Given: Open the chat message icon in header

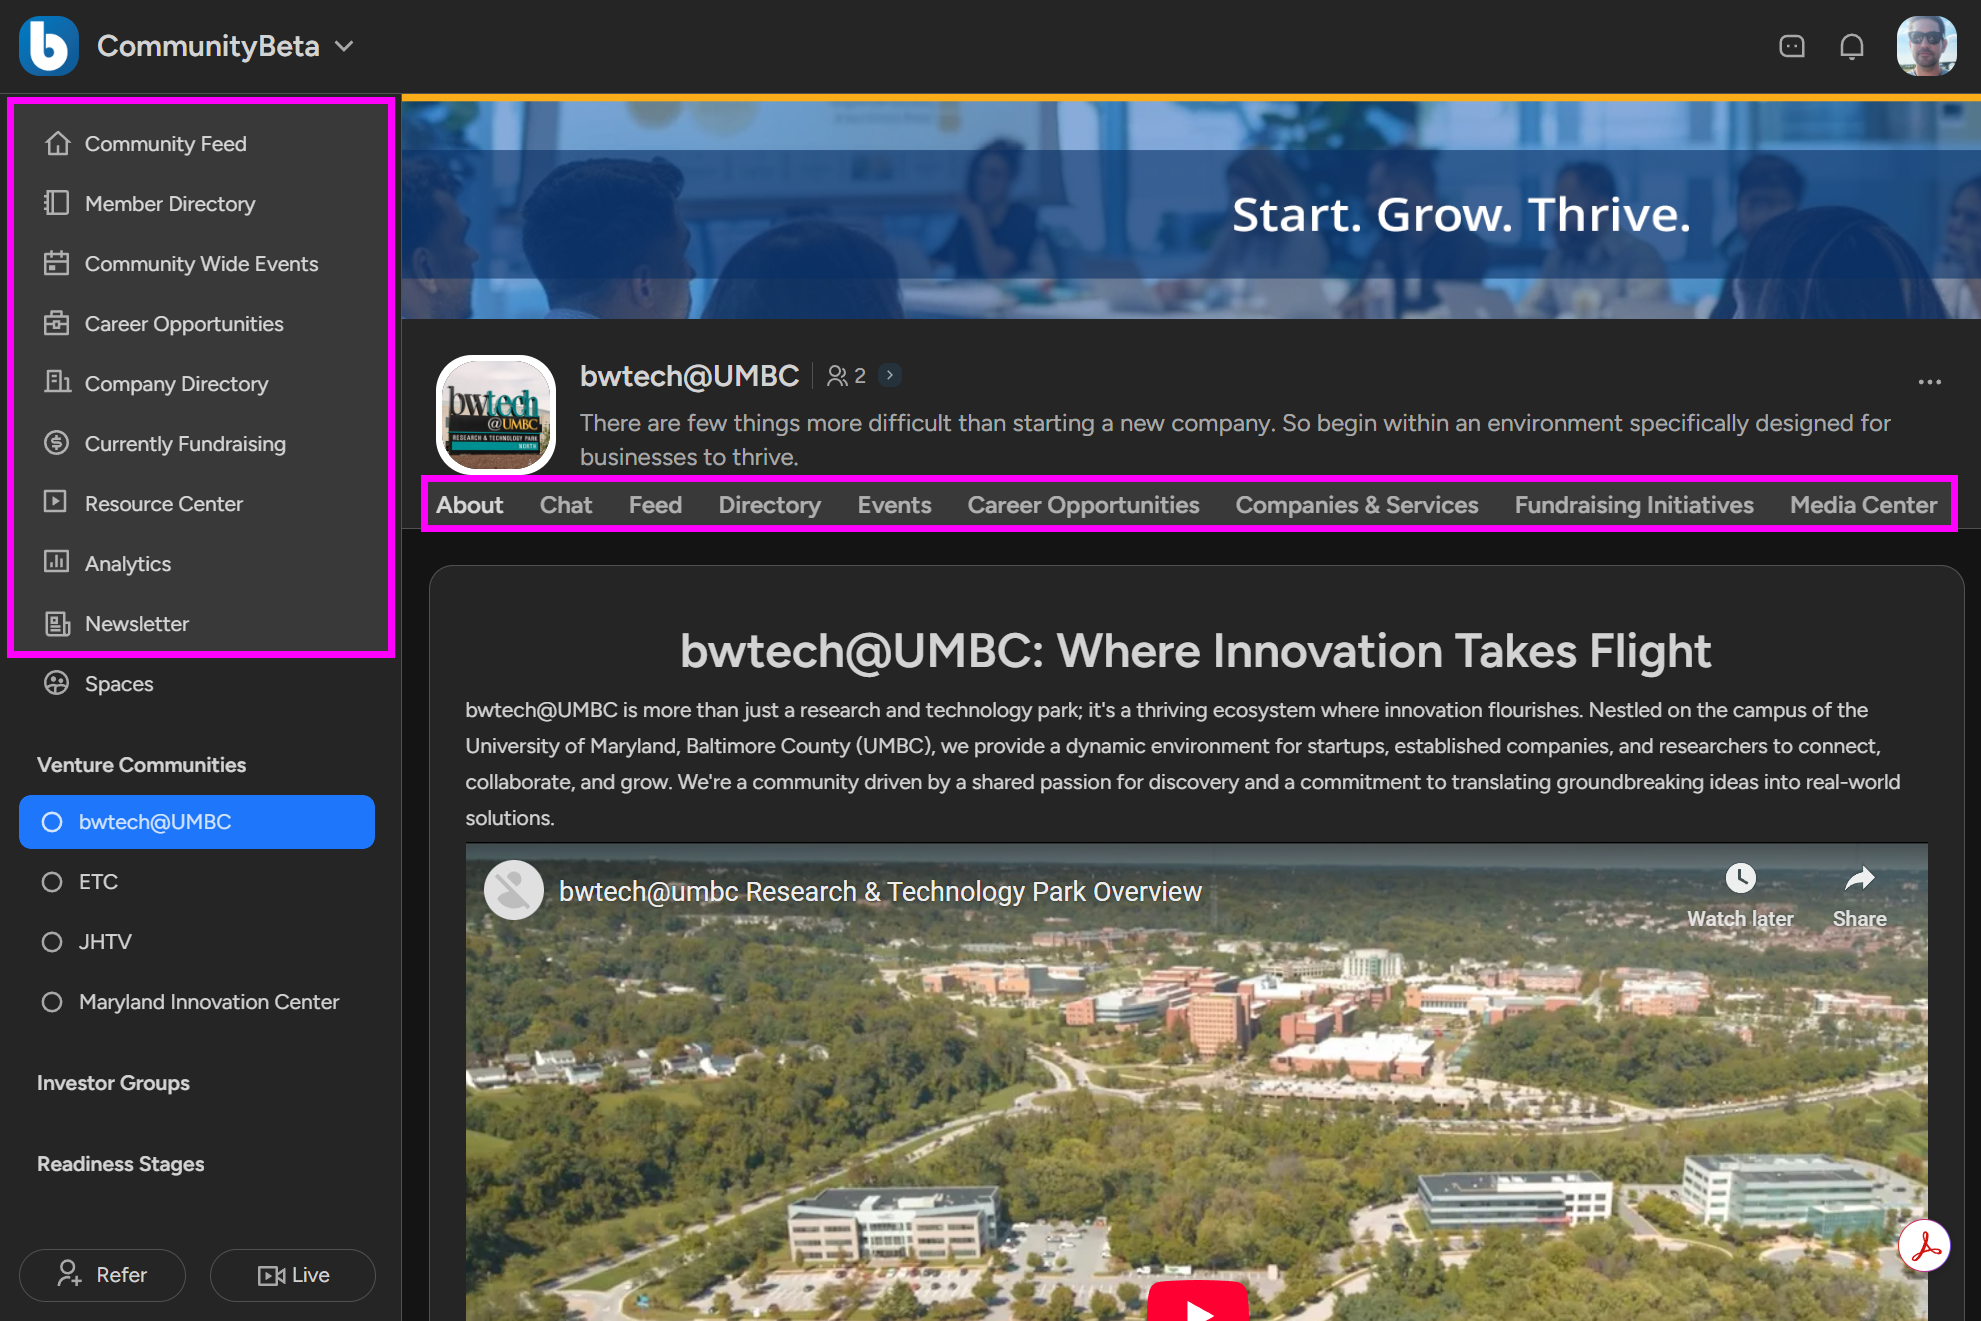Looking at the screenshot, I should coord(1792,46).
